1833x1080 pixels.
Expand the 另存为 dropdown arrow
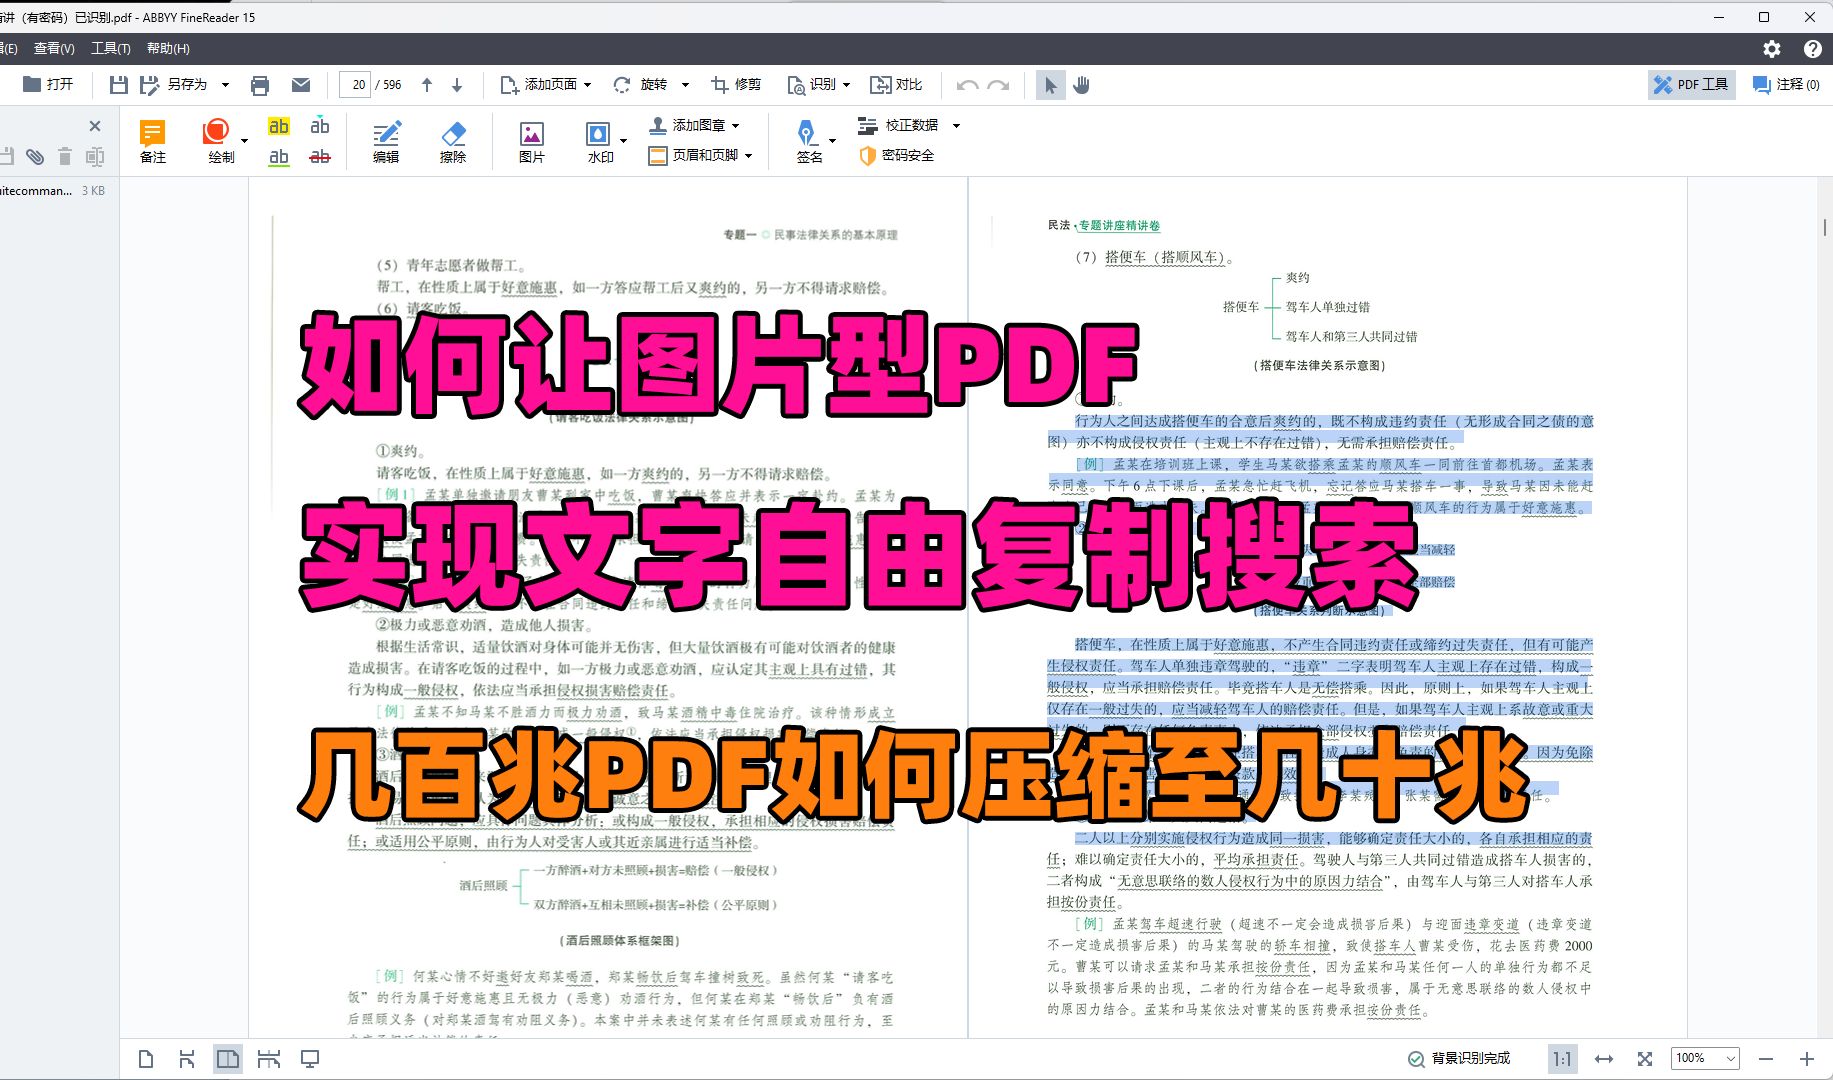[225, 85]
